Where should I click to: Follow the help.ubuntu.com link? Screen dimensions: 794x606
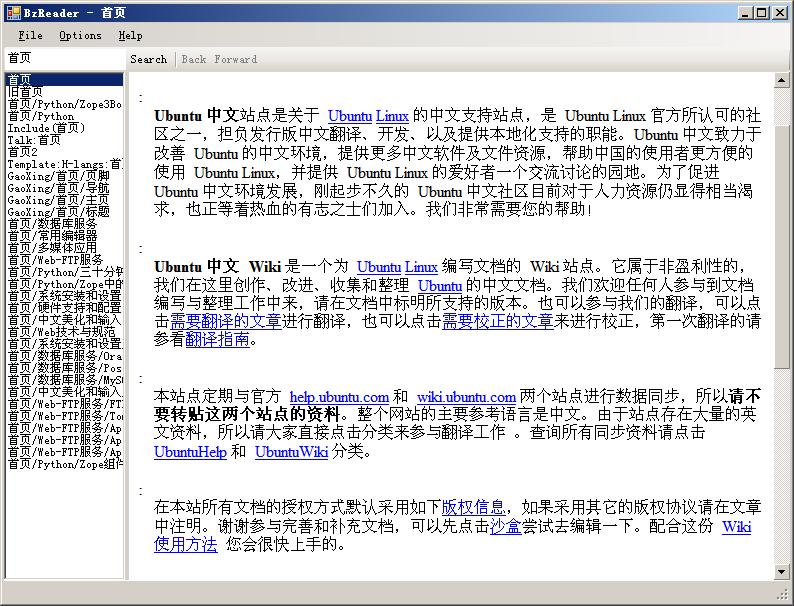(339, 396)
